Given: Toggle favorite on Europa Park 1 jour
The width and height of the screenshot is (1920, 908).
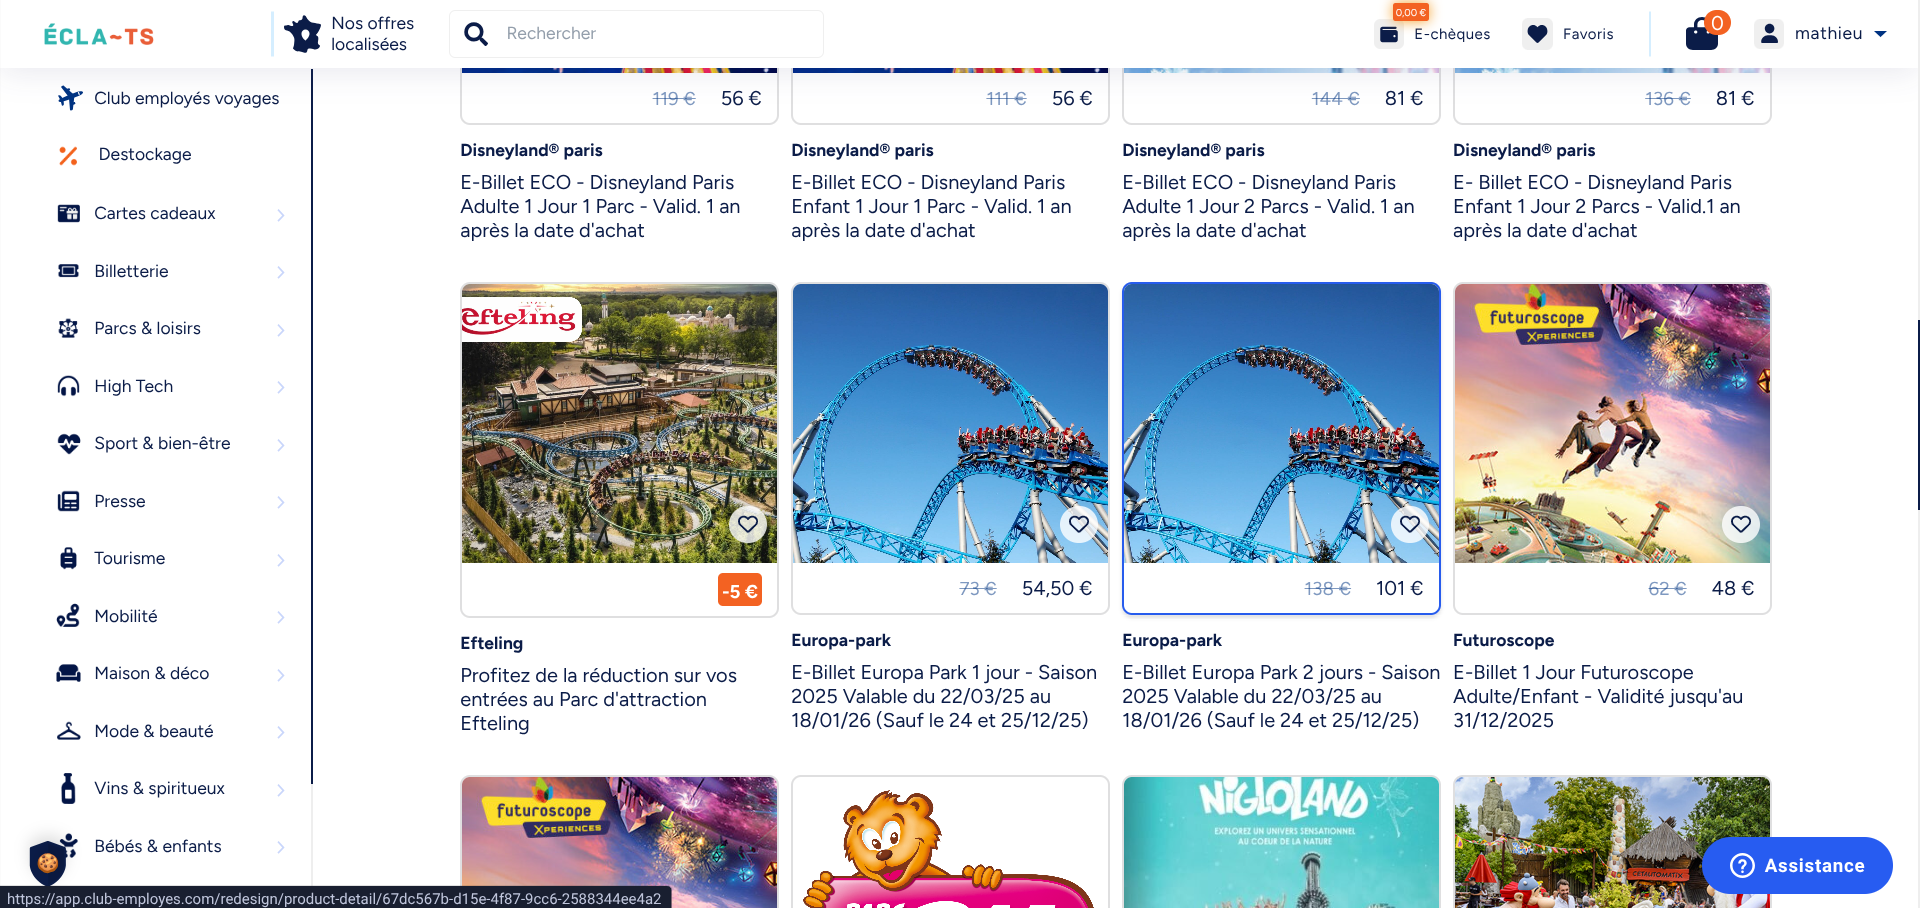Looking at the screenshot, I should [x=1078, y=524].
